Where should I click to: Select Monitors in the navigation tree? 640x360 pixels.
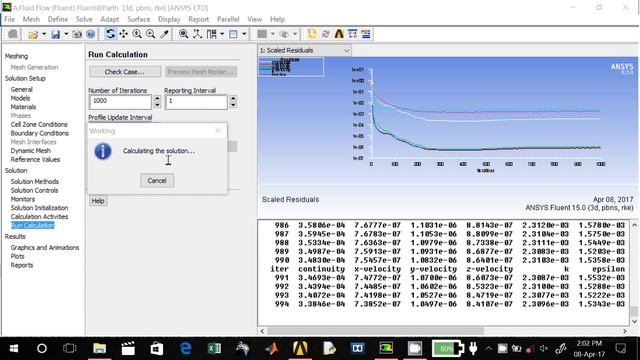(23, 199)
